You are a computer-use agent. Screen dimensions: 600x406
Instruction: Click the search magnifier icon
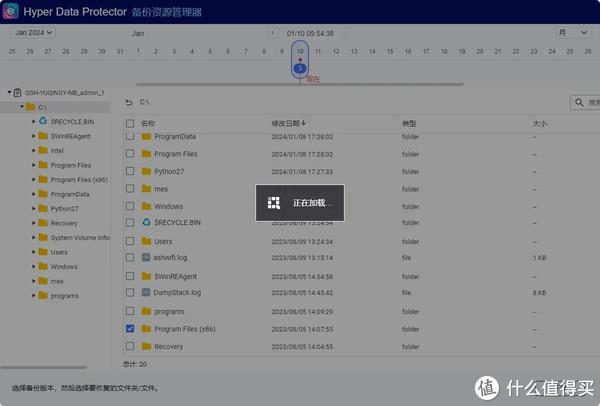pos(579,102)
